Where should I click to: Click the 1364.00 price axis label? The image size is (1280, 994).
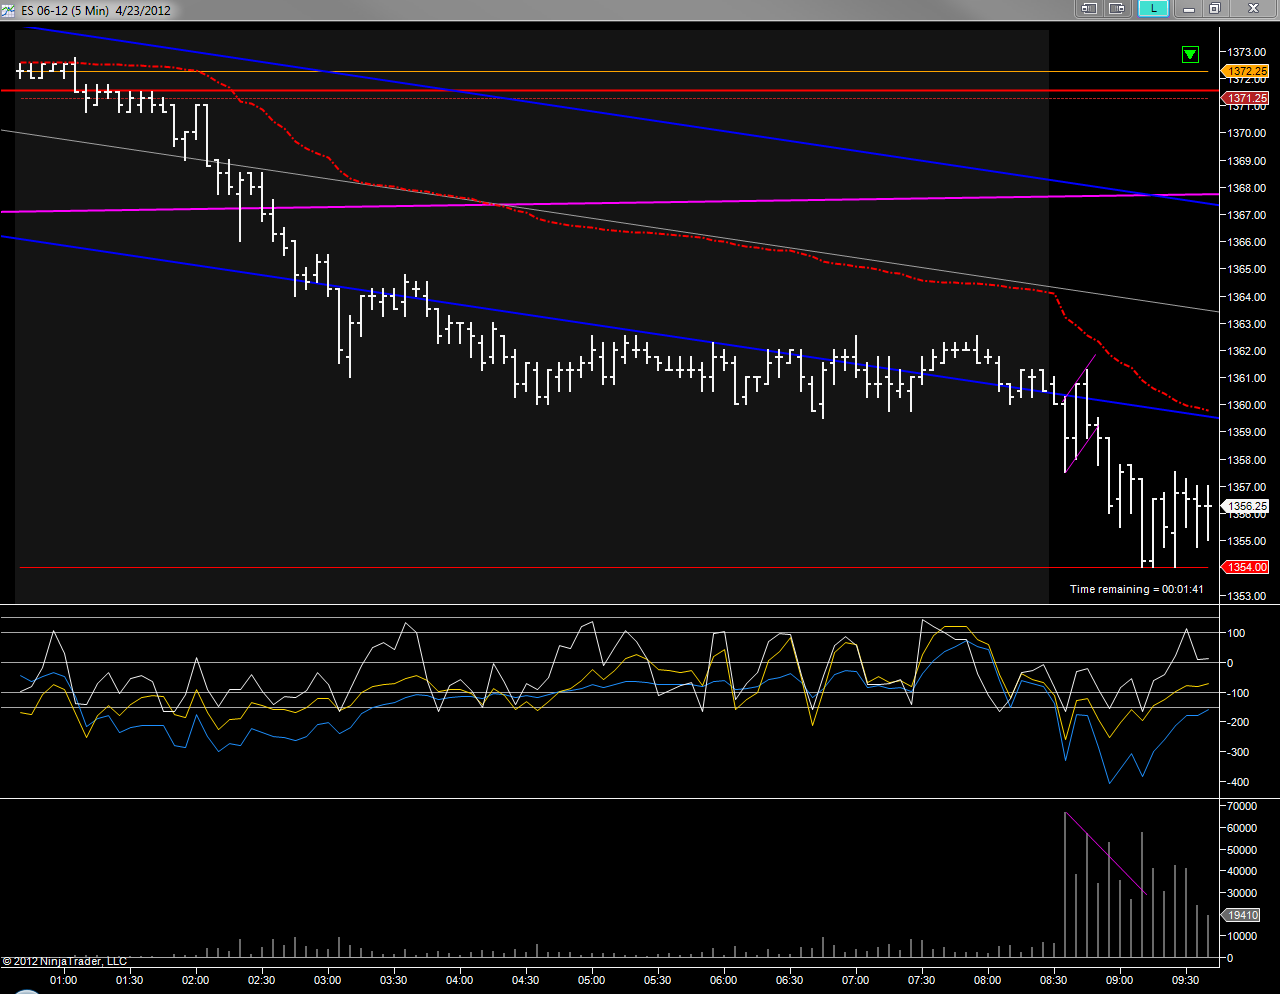1247,297
